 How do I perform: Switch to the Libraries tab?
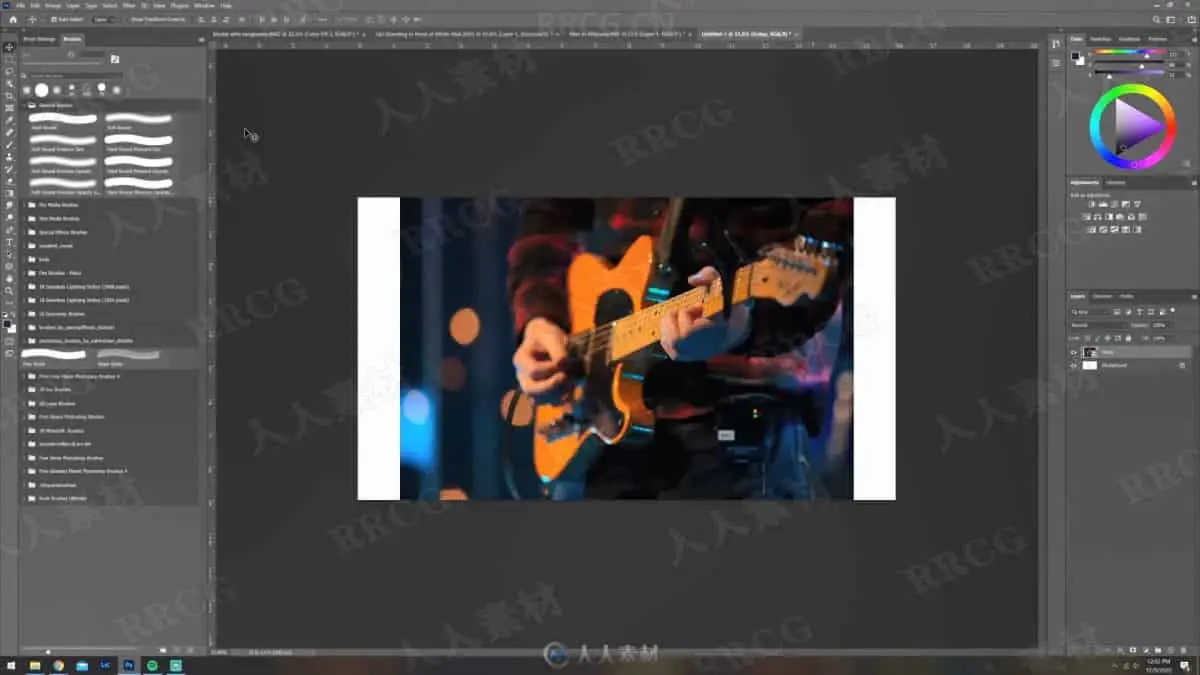1115,182
